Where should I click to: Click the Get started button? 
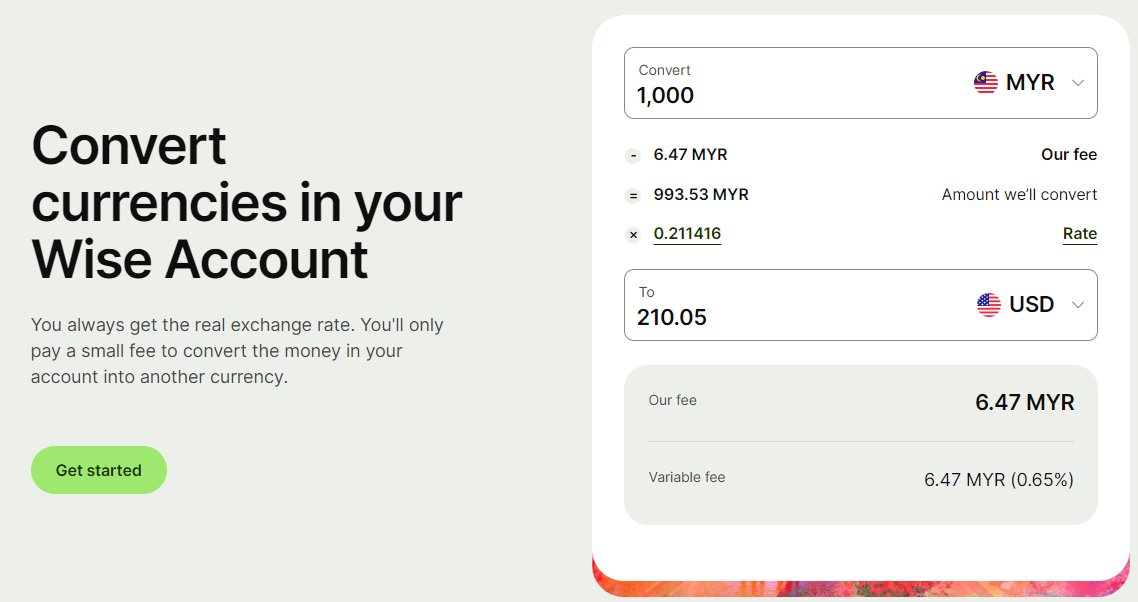99,470
